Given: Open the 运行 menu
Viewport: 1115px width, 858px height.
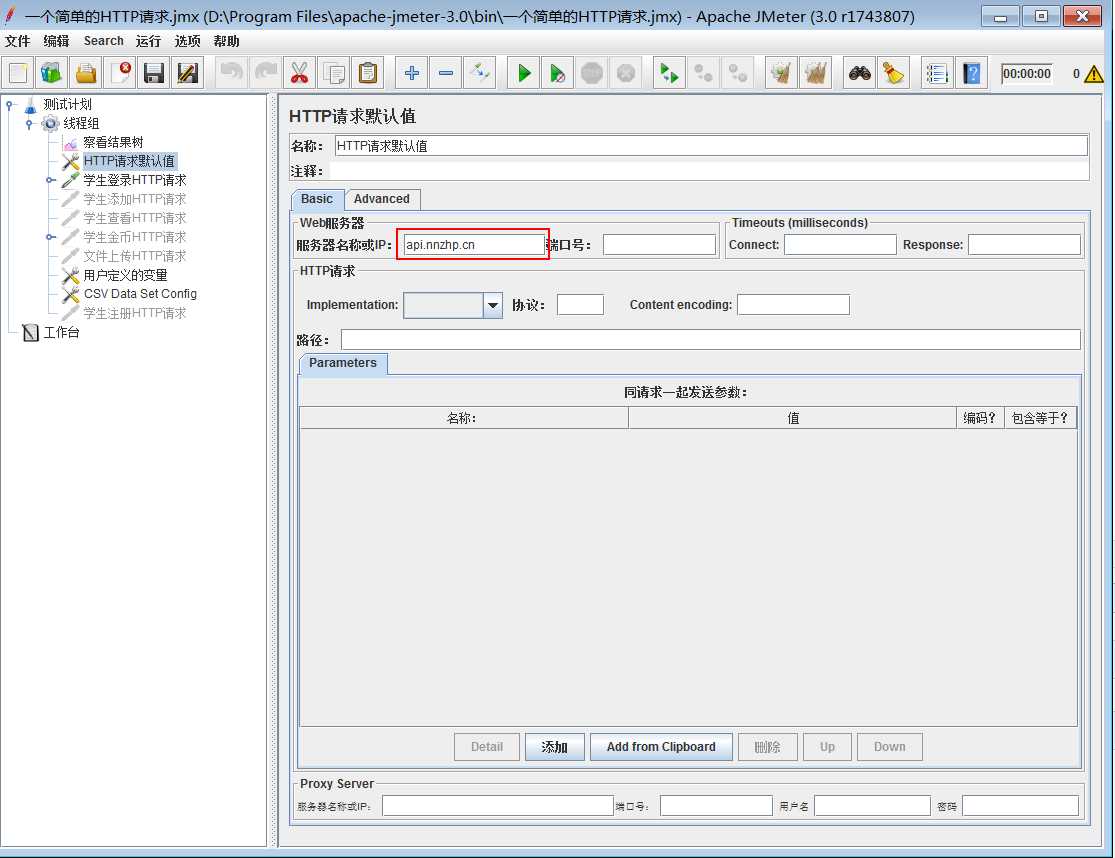Looking at the screenshot, I should (x=149, y=41).
